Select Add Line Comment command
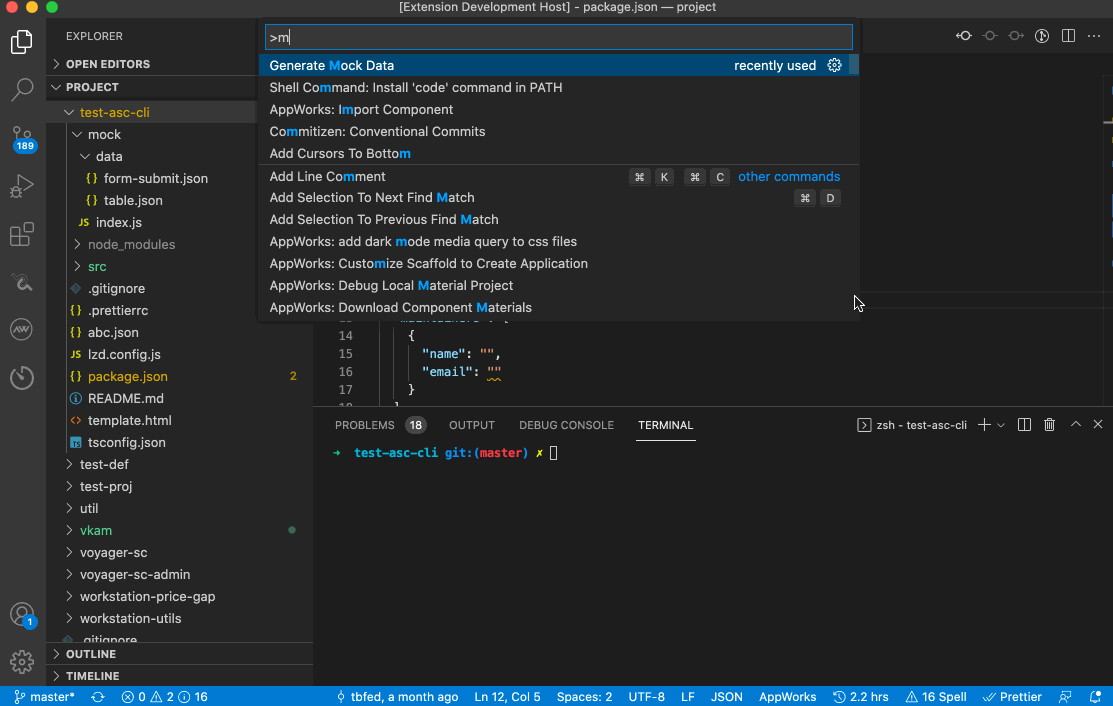 pyautogui.click(x=559, y=176)
